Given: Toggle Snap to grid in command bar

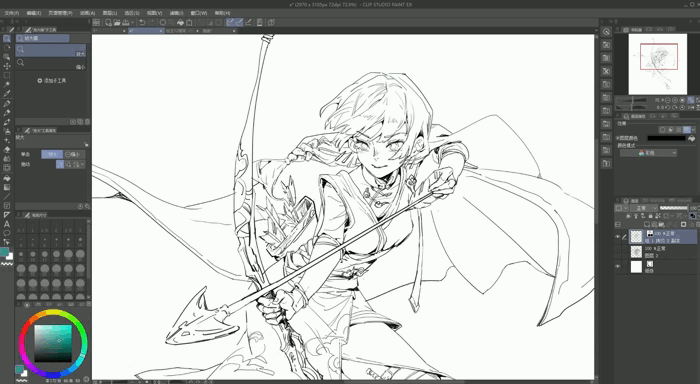Looking at the screenshot, I should tap(248, 22).
